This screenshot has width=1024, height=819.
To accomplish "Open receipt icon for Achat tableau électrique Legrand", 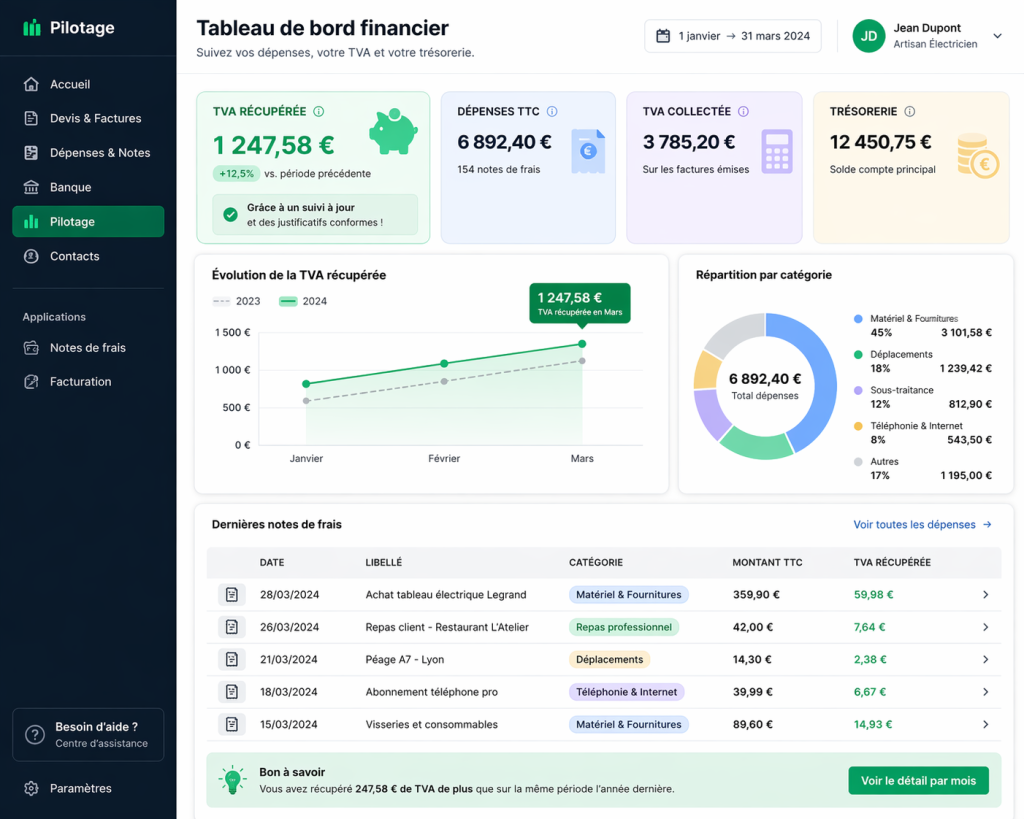I will [232, 595].
